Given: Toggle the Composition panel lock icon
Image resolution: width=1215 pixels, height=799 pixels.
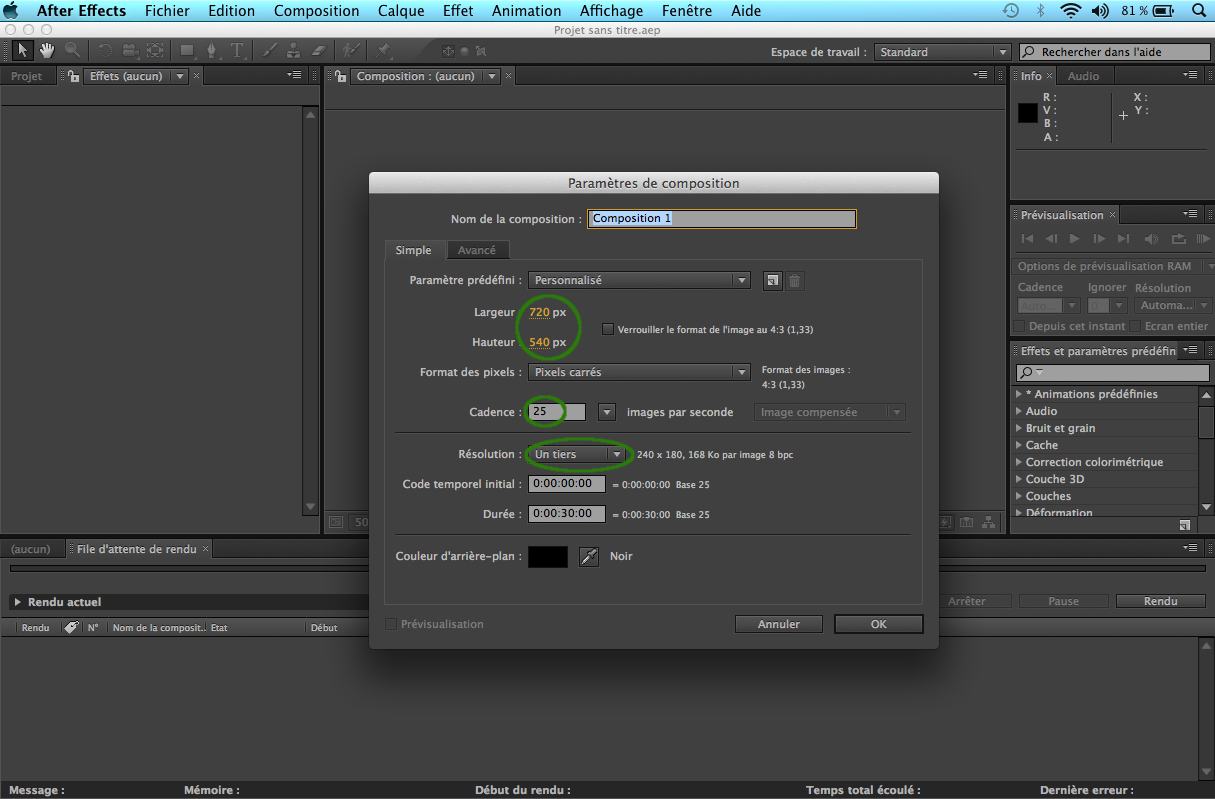Looking at the screenshot, I should point(341,76).
